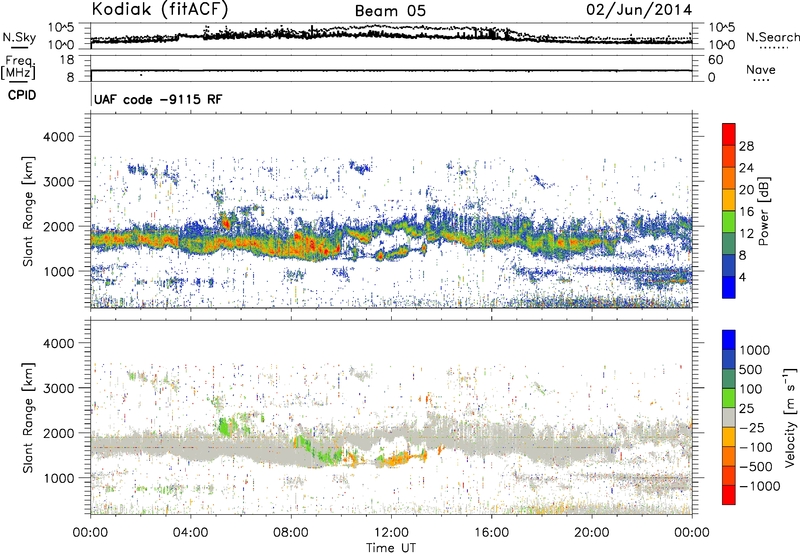Click the "20:00" time axis label

pos(591,533)
